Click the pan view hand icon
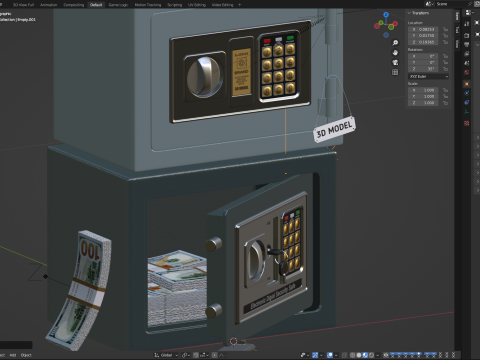The width and height of the screenshot is (480, 360). [x=395, y=53]
